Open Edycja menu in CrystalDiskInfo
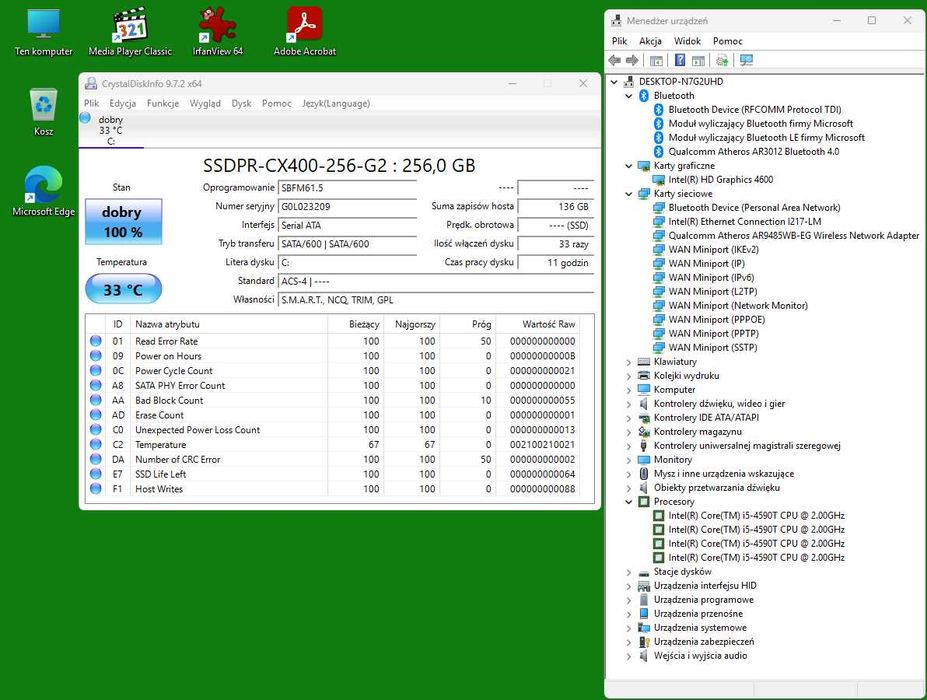 click(122, 103)
